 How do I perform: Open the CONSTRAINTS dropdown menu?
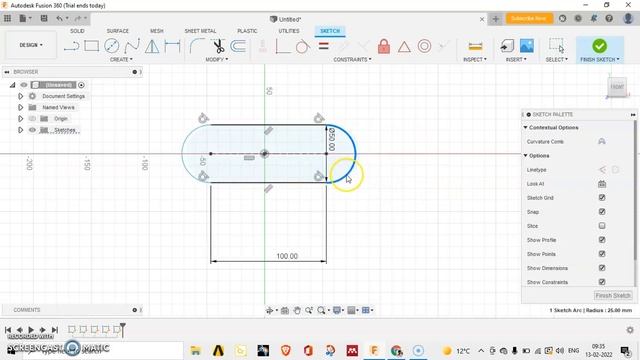pyautogui.click(x=352, y=60)
